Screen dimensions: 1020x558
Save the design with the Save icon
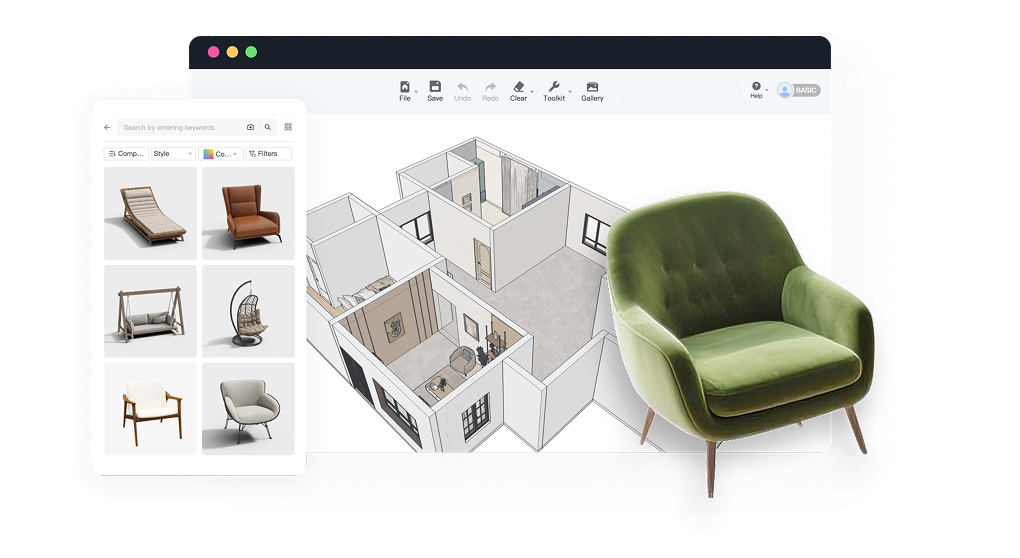coord(435,86)
